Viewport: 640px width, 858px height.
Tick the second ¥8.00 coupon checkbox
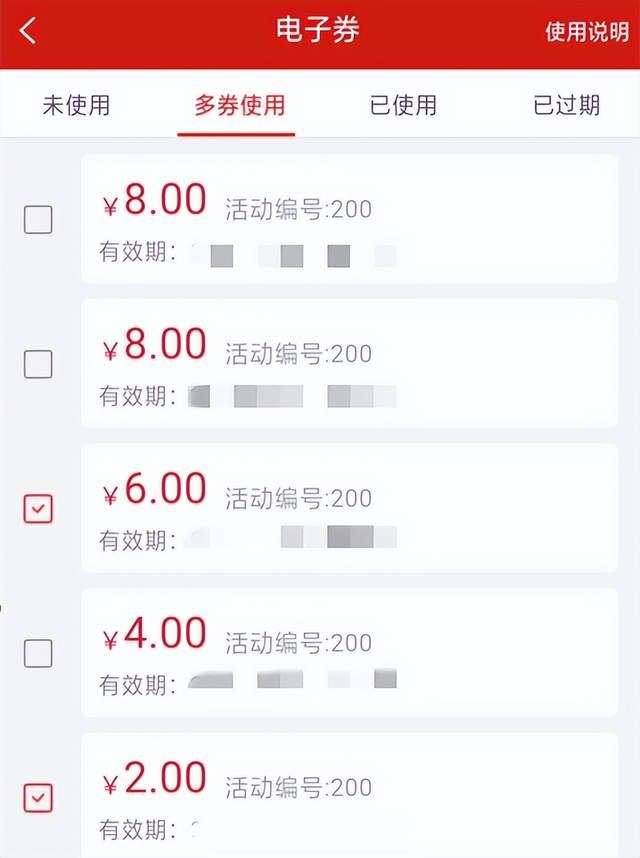point(38,364)
